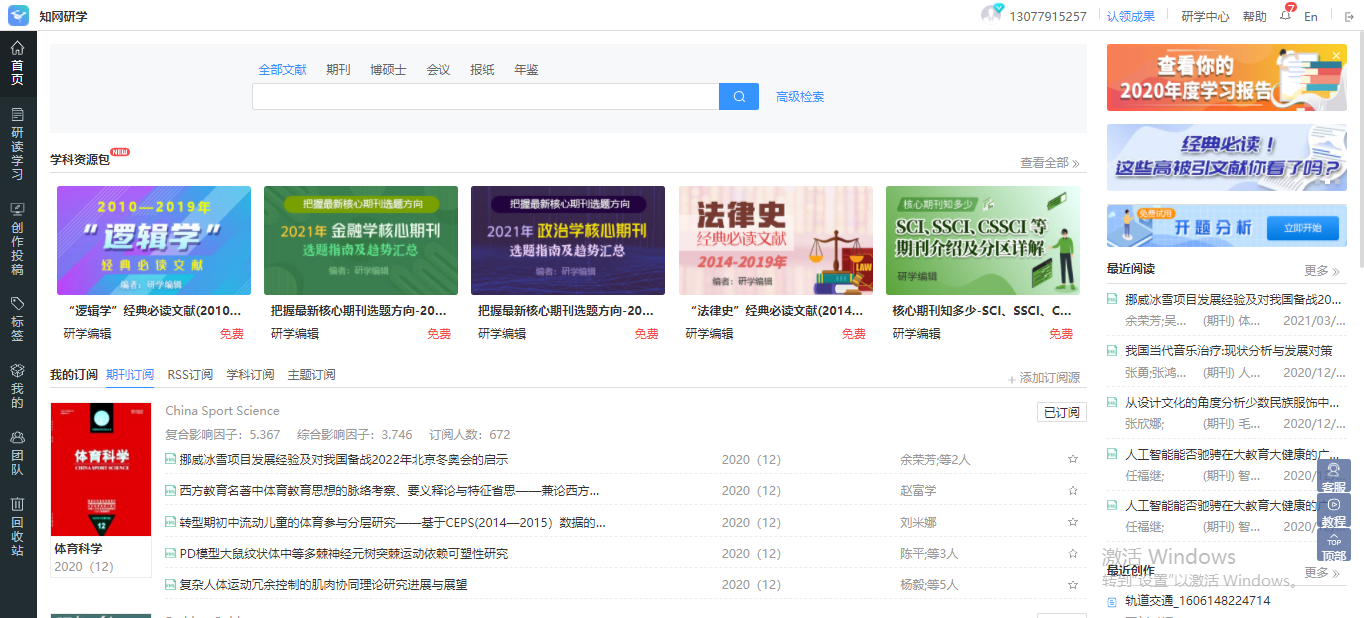Open the 经典必读 高被引文献 banner

1226,157
